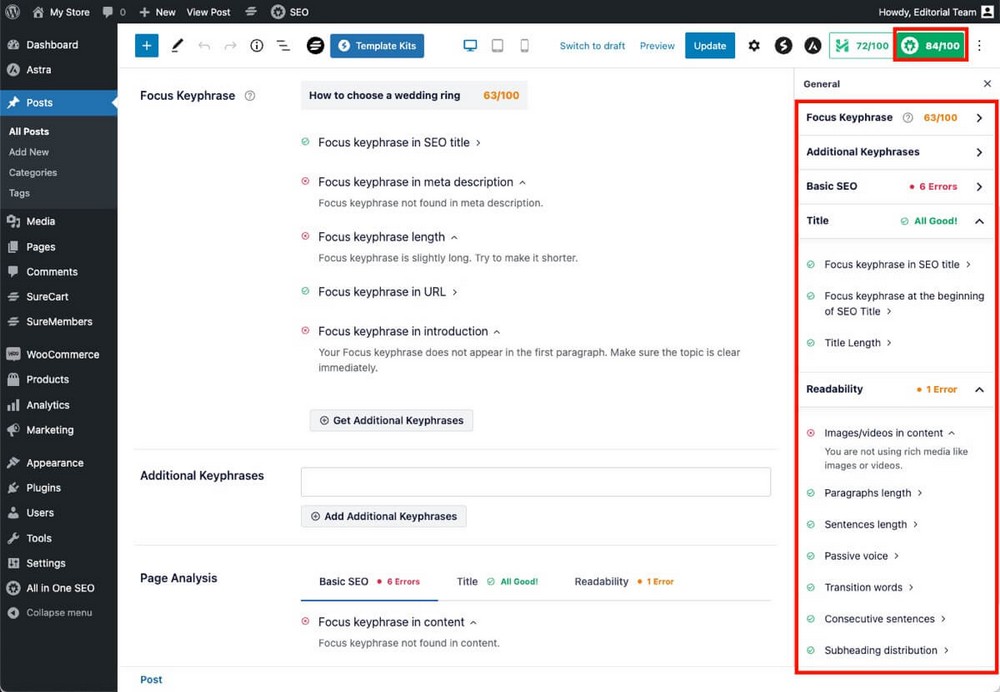Image resolution: width=1000 pixels, height=692 pixels.
Task: Switch to tablet preview icon
Action: pyautogui.click(x=497, y=45)
